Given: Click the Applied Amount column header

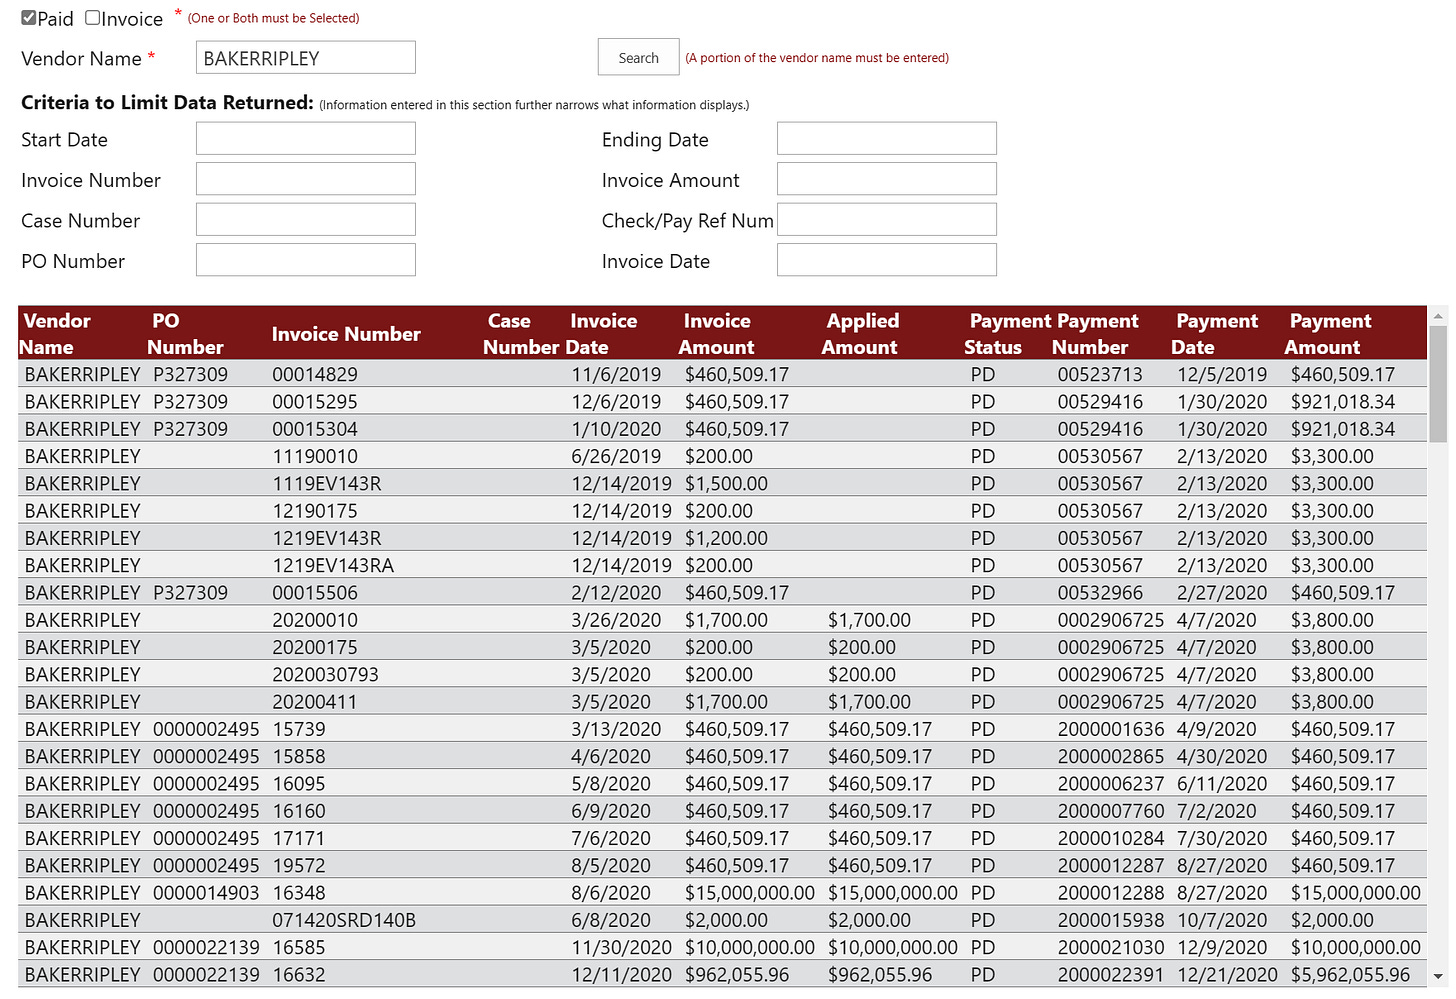Looking at the screenshot, I should point(860,334).
